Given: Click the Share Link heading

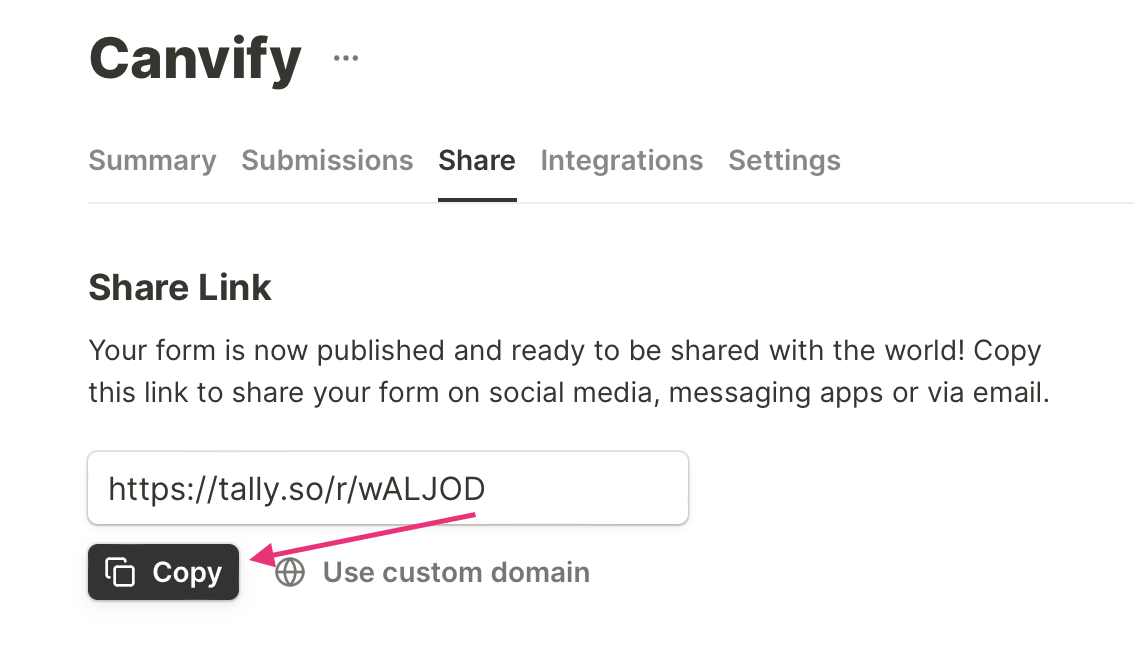Looking at the screenshot, I should pyautogui.click(x=180, y=288).
